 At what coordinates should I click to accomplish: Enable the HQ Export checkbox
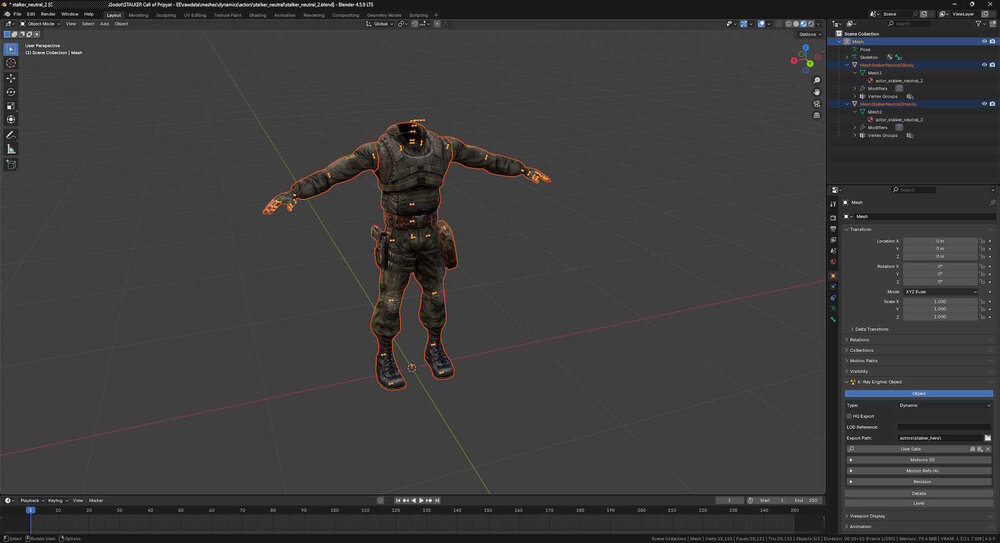[849, 416]
